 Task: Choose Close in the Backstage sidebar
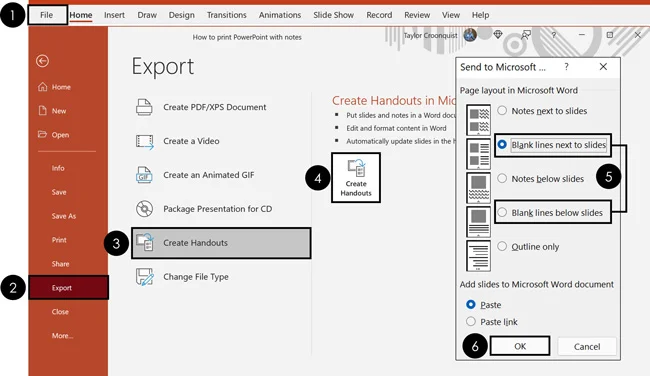pos(60,312)
